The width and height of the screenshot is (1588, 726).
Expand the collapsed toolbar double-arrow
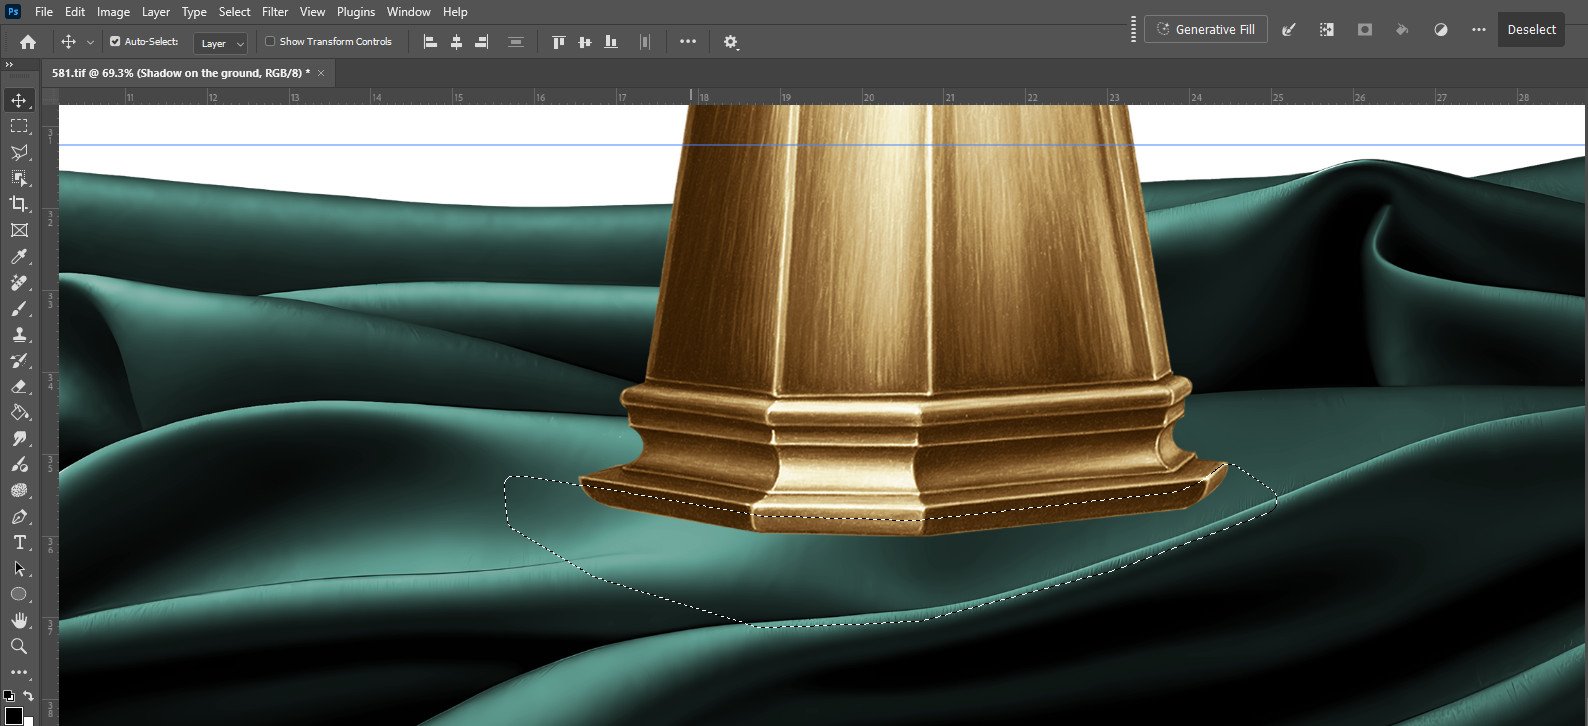(x=9, y=65)
